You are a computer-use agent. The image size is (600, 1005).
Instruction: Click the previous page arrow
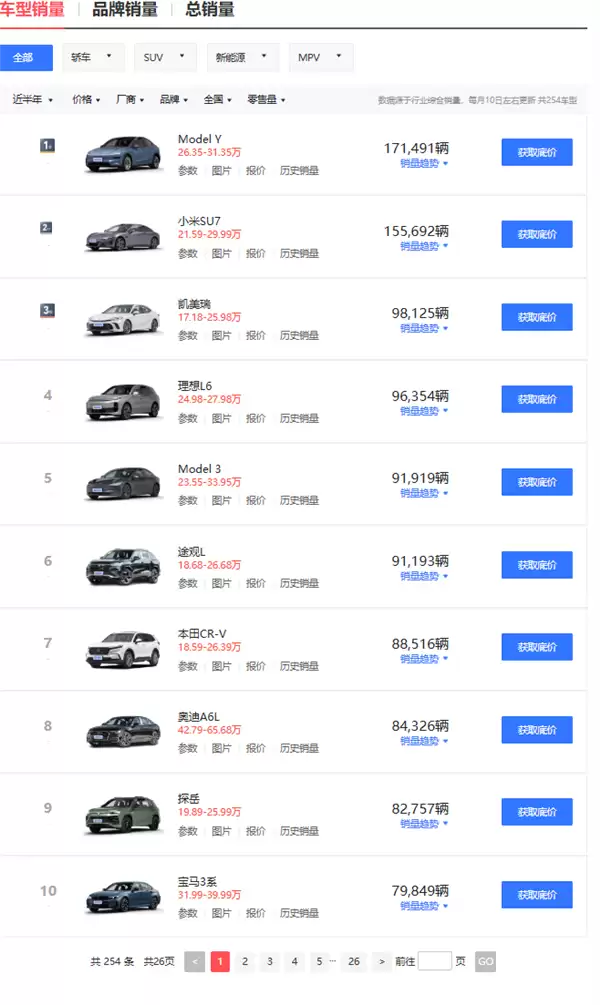pyautogui.click(x=195, y=961)
